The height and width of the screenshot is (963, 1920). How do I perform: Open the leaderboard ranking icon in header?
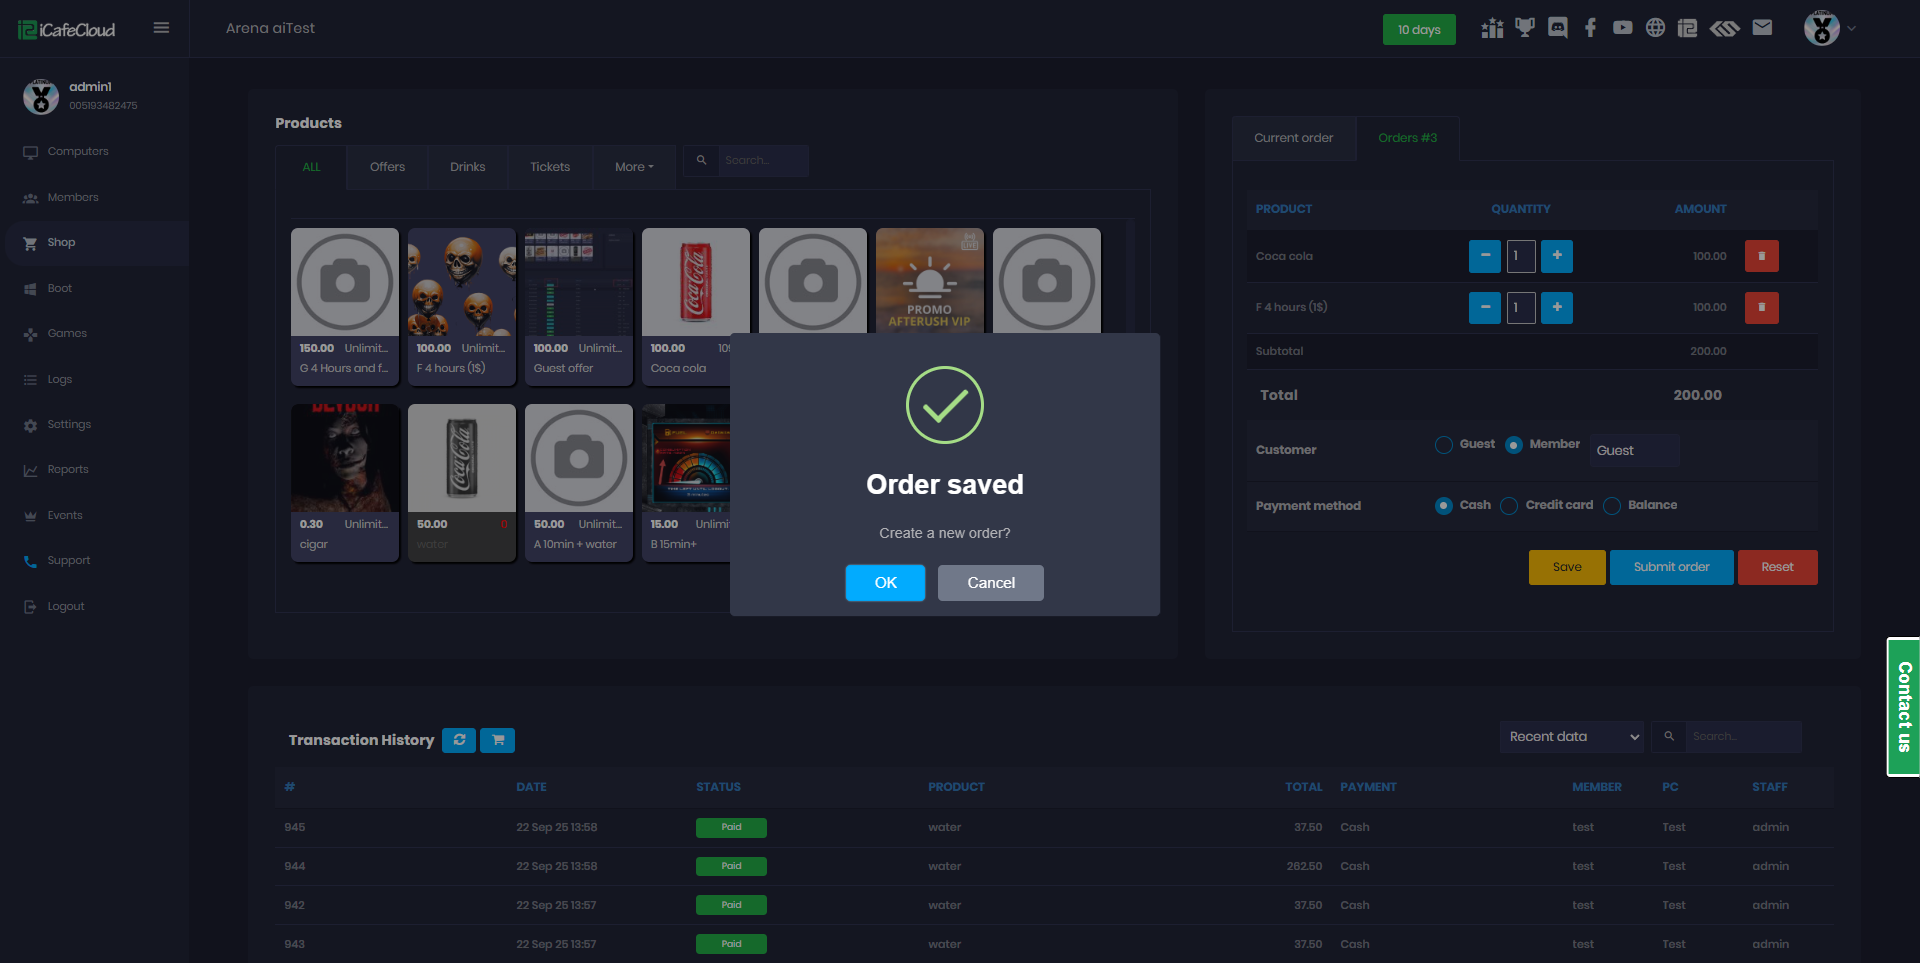pyautogui.click(x=1492, y=28)
